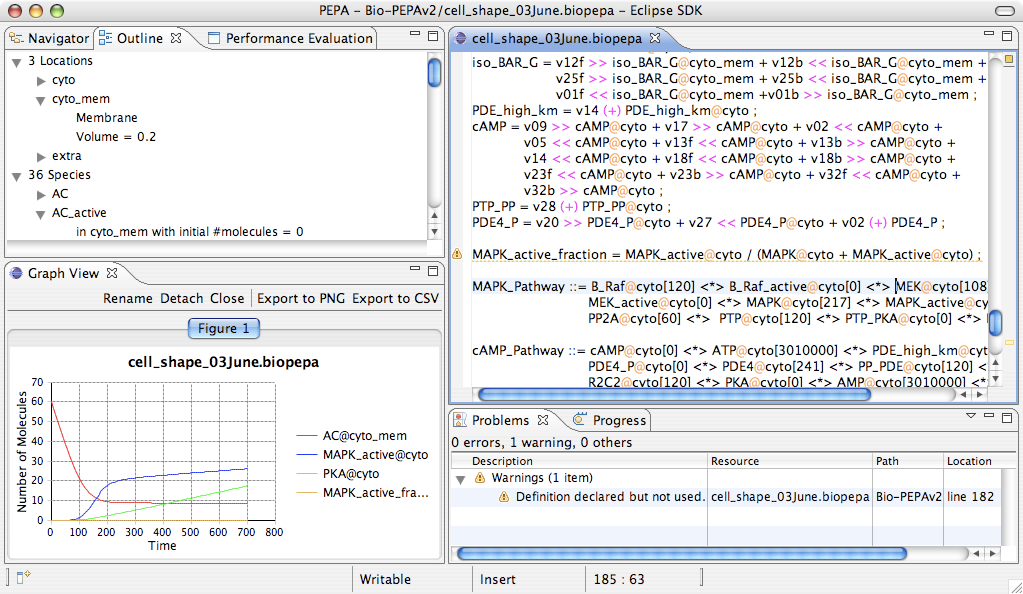Close the Outline view with its X icon

[176, 38]
